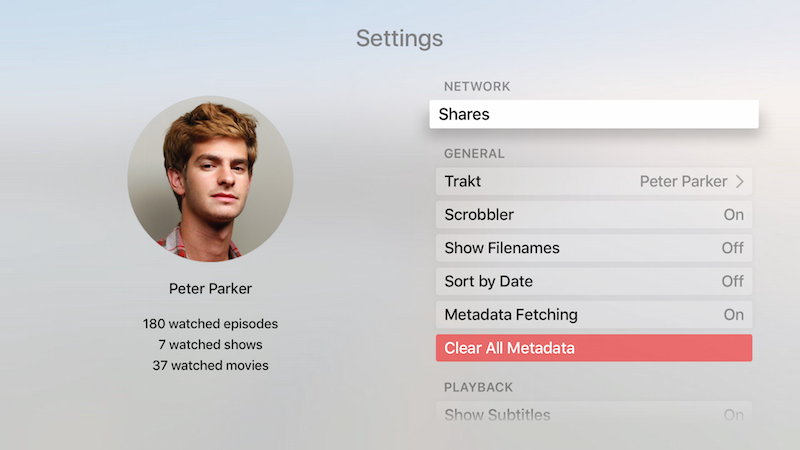800x450 pixels.
Task: Click the Peter Parker value on the Trakt row
Action: coord(683,181)
